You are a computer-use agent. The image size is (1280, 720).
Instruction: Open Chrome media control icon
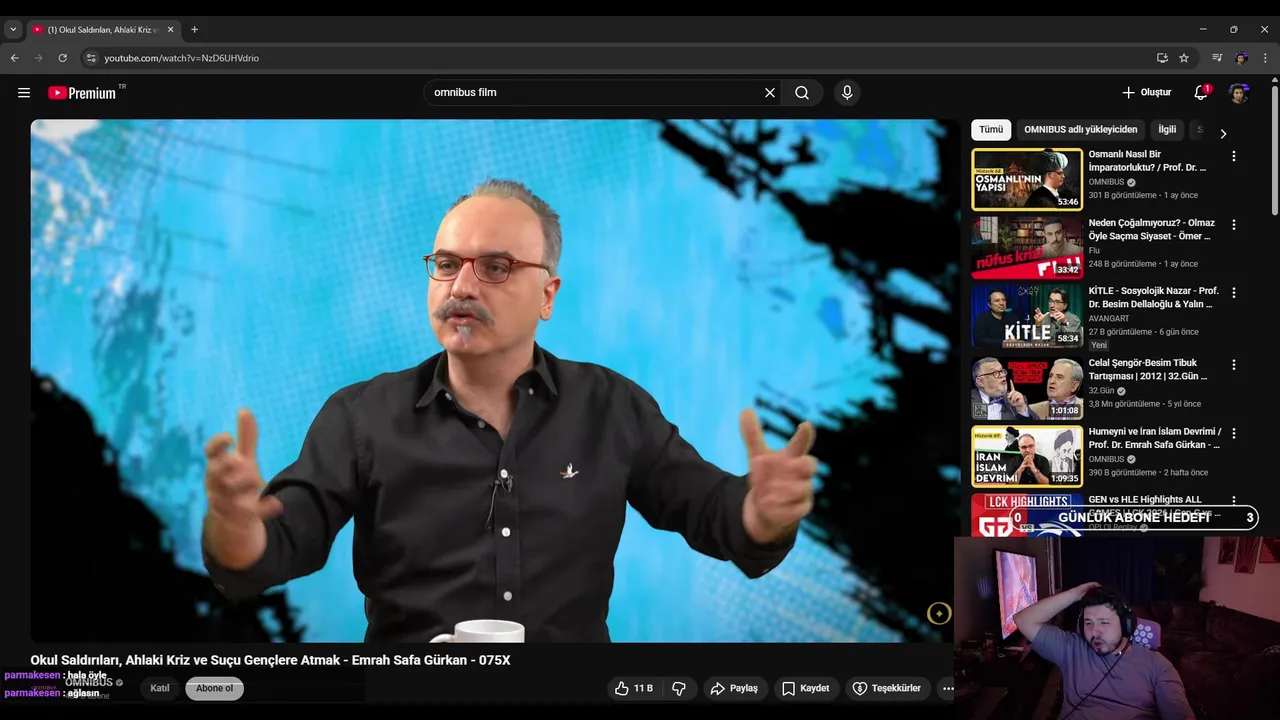point(1217,58)
